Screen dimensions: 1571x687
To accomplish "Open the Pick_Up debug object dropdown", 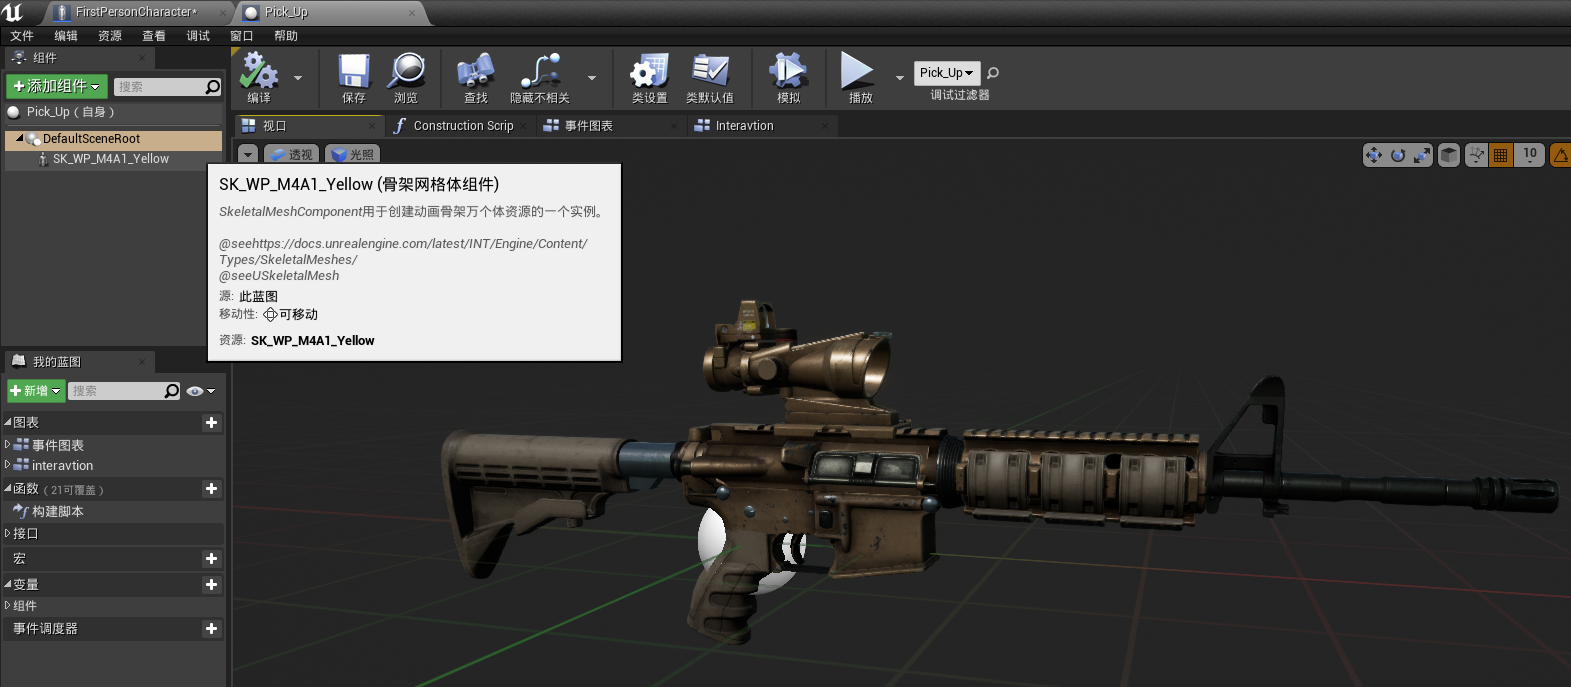I will 947,73.
